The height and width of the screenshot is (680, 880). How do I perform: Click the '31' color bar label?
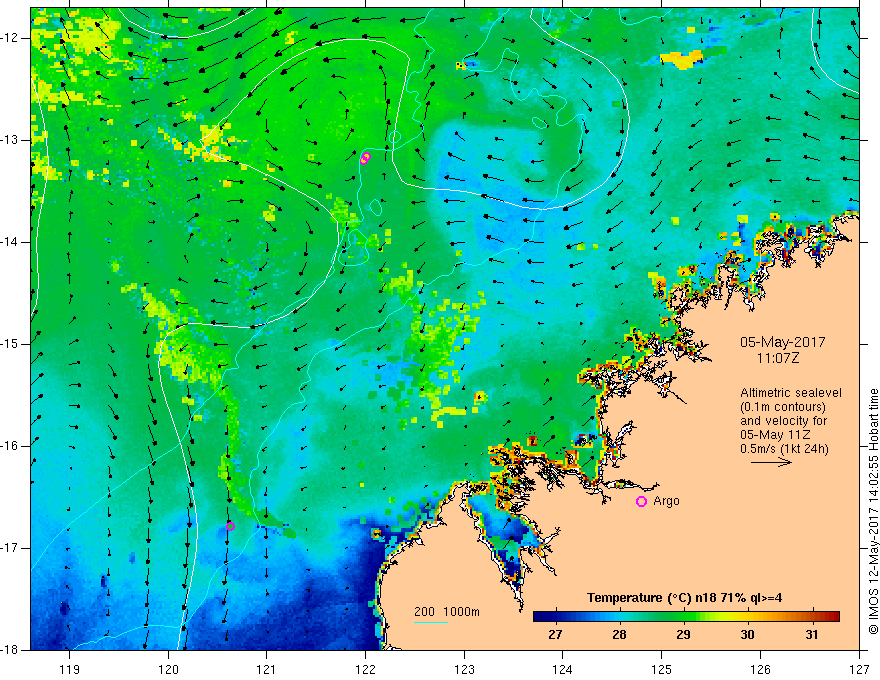(812, 635)
